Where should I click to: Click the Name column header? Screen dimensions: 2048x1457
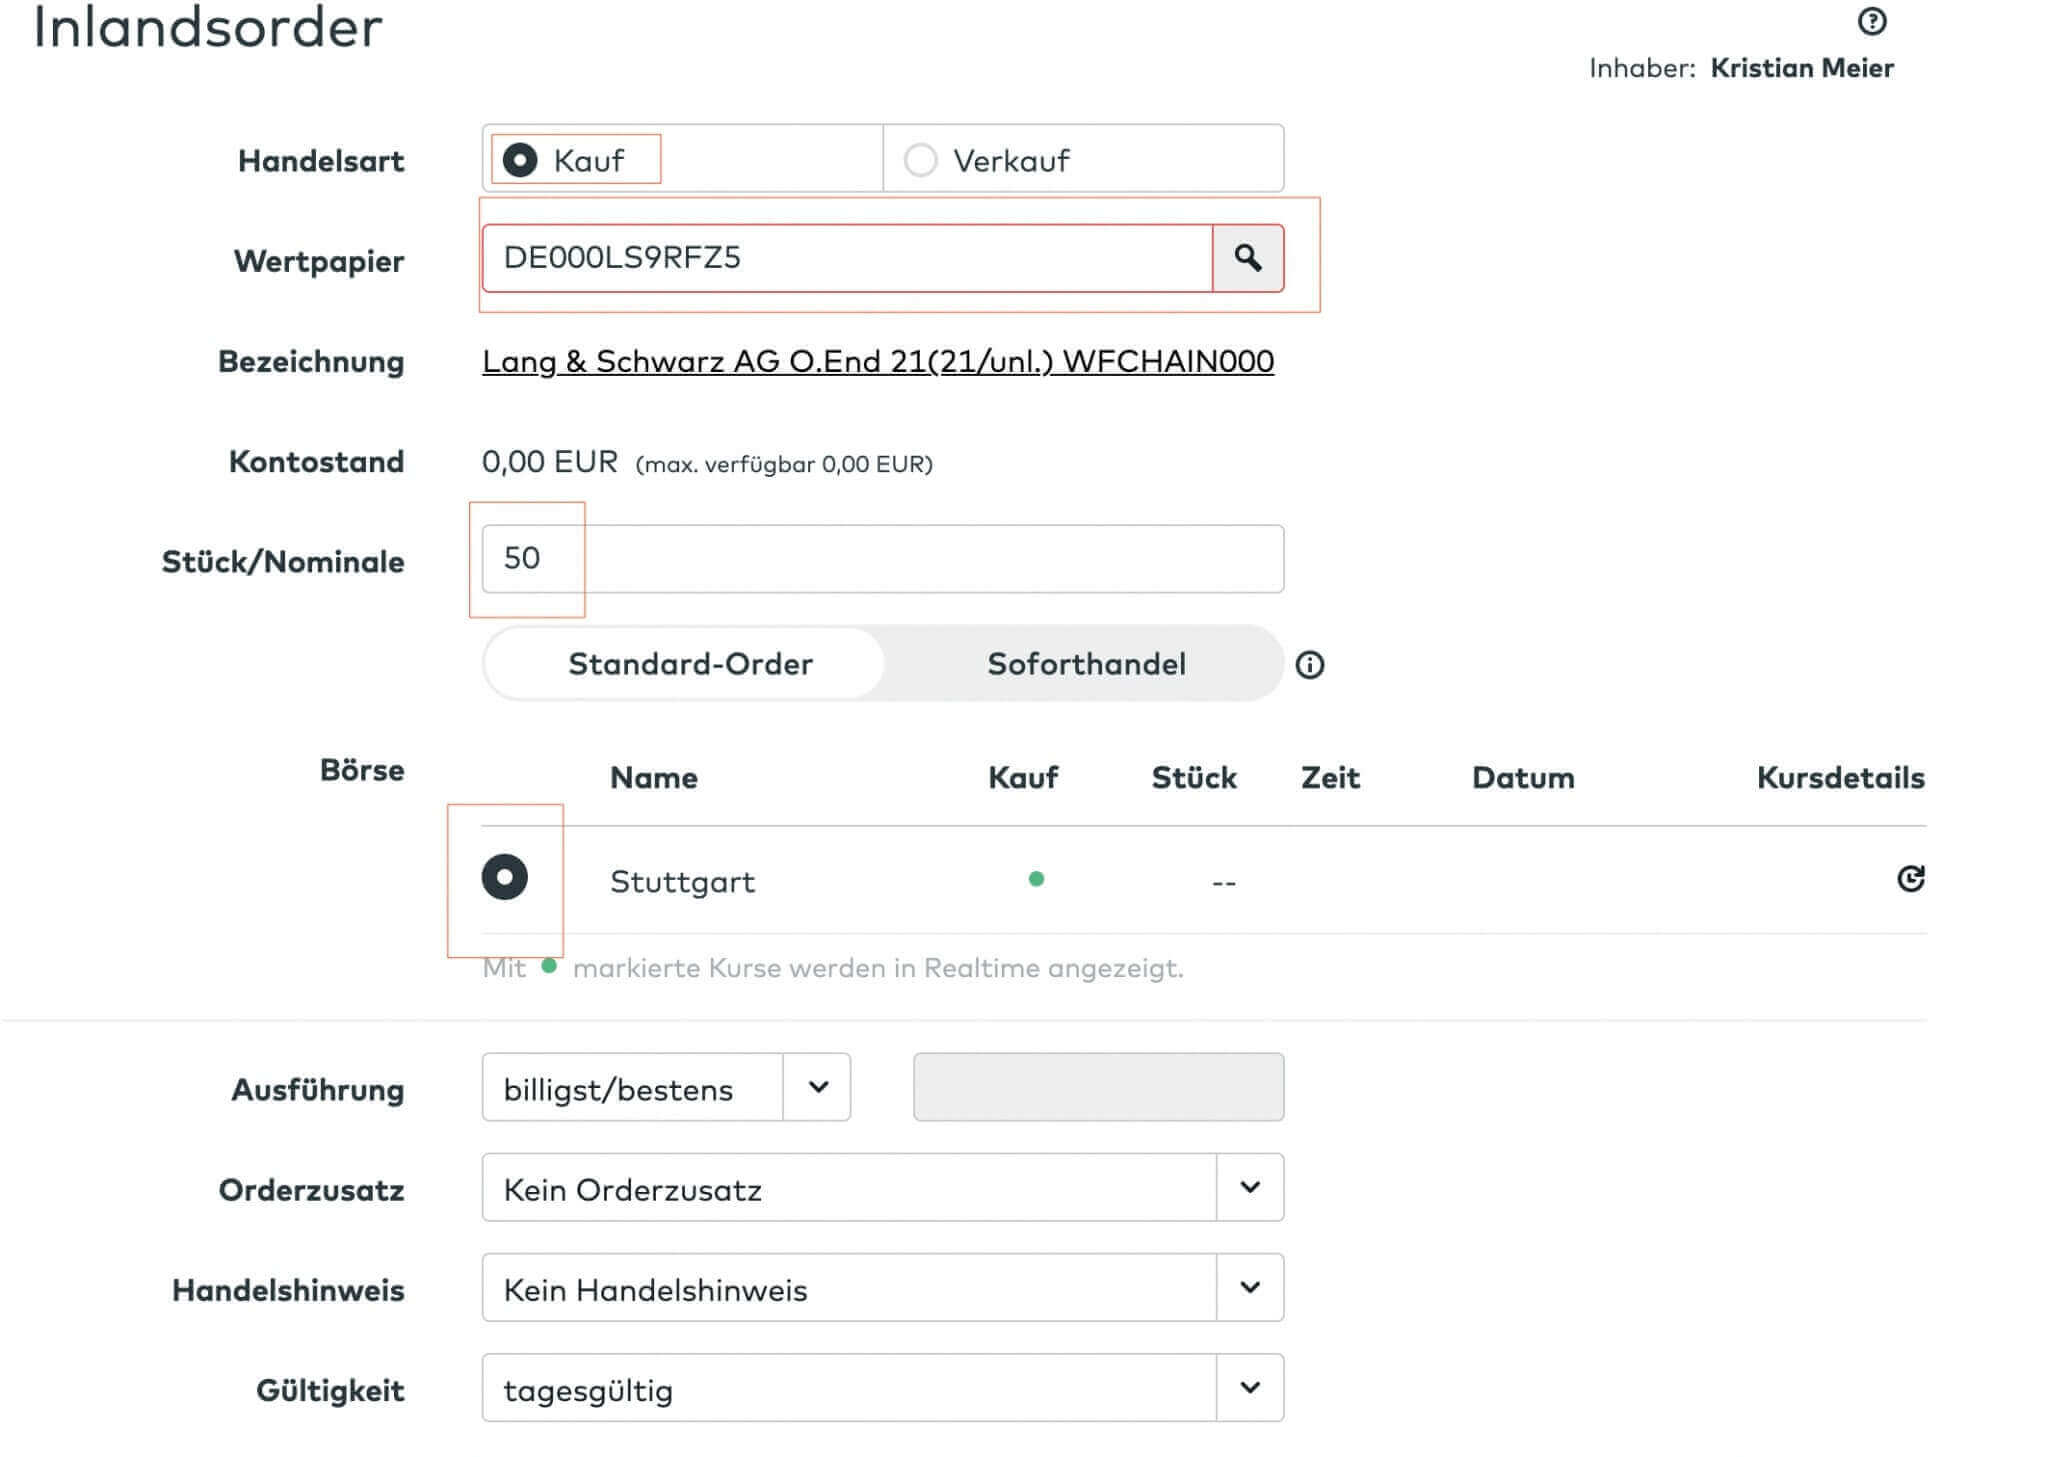pos(654,778)
